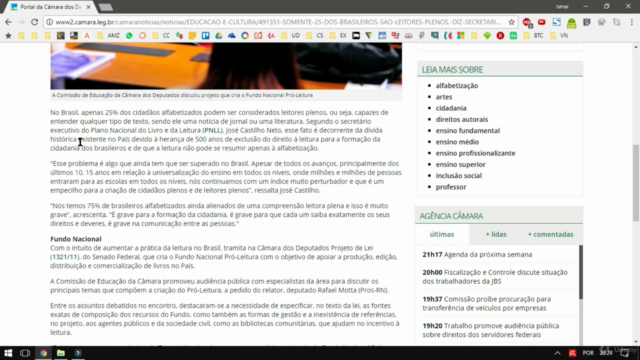Image resolution: width=640 pixels, height=360 pixels.
Task: Click the Agência Câmara news list scrollbar
Action: [x=581, y=272]
